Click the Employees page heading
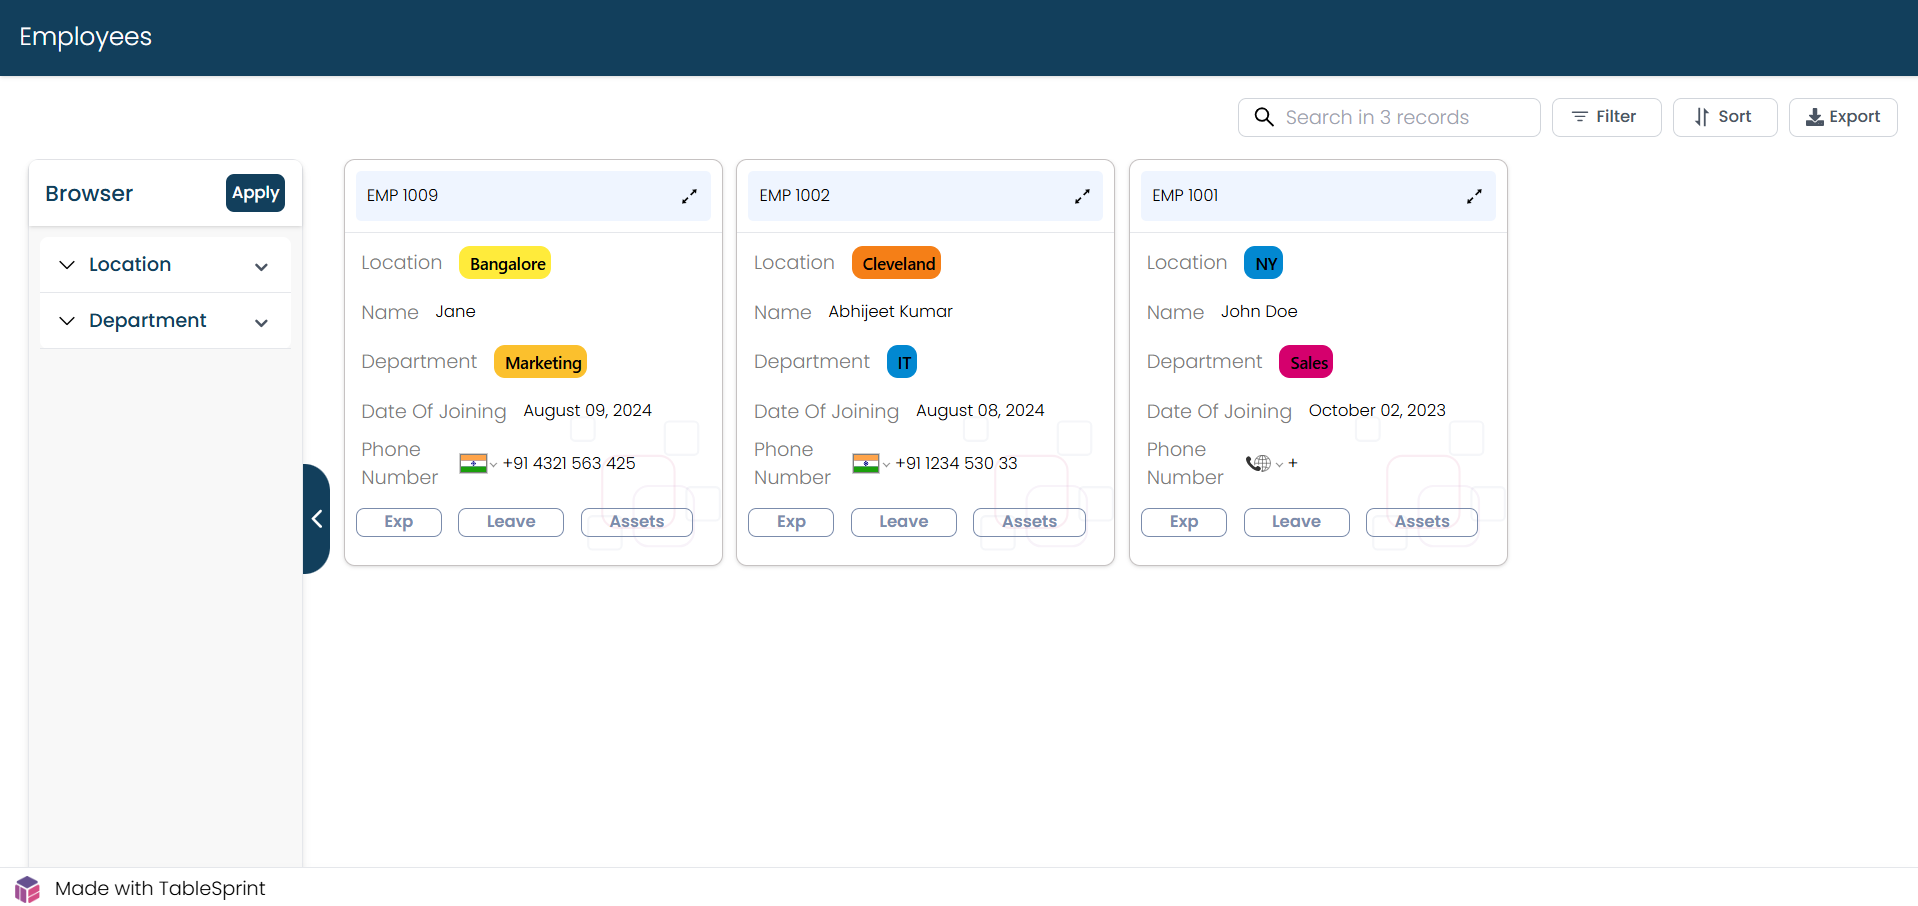 [x=85, y=37]
